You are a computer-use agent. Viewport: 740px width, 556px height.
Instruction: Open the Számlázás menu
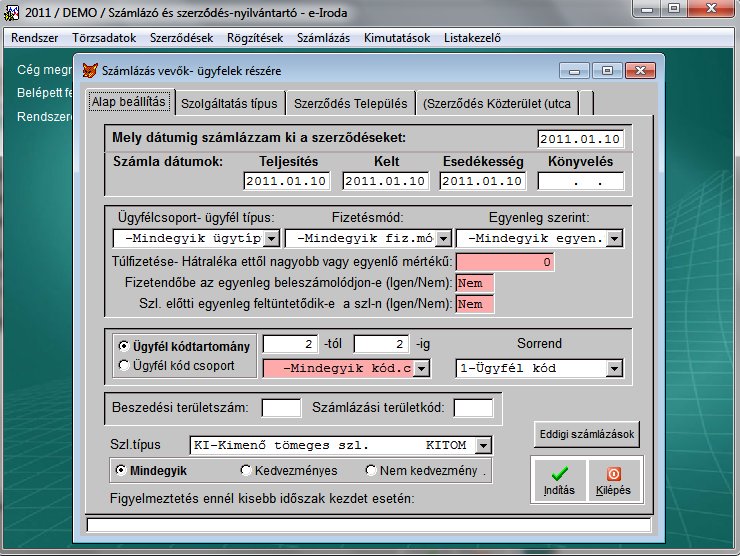tap(322, 38)
